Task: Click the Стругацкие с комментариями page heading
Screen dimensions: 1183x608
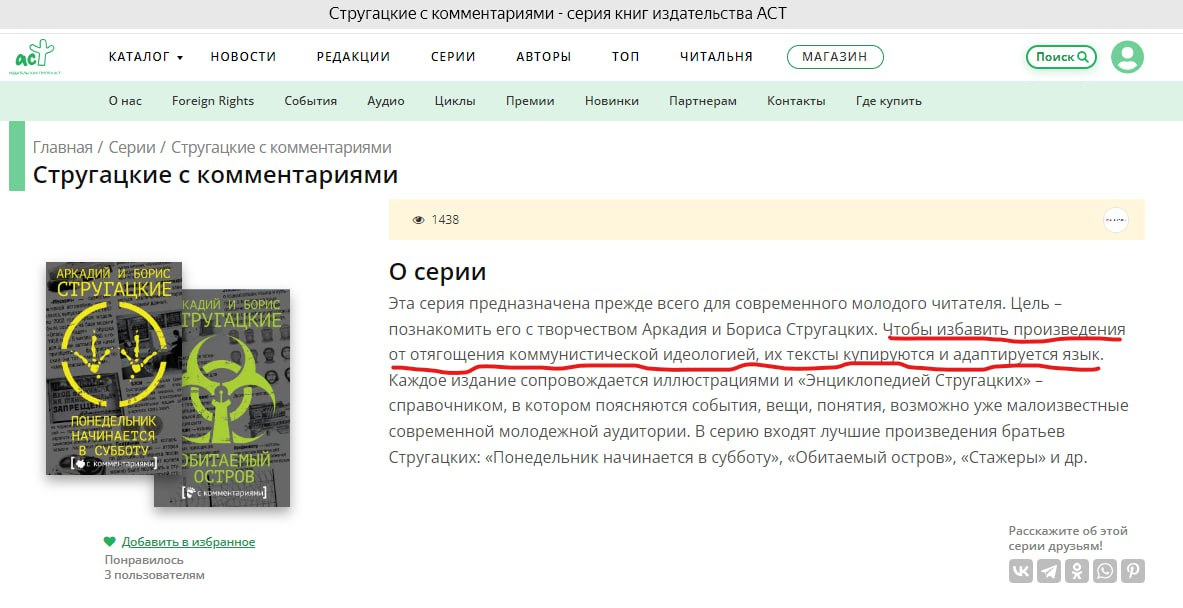Action: (215, 175)
